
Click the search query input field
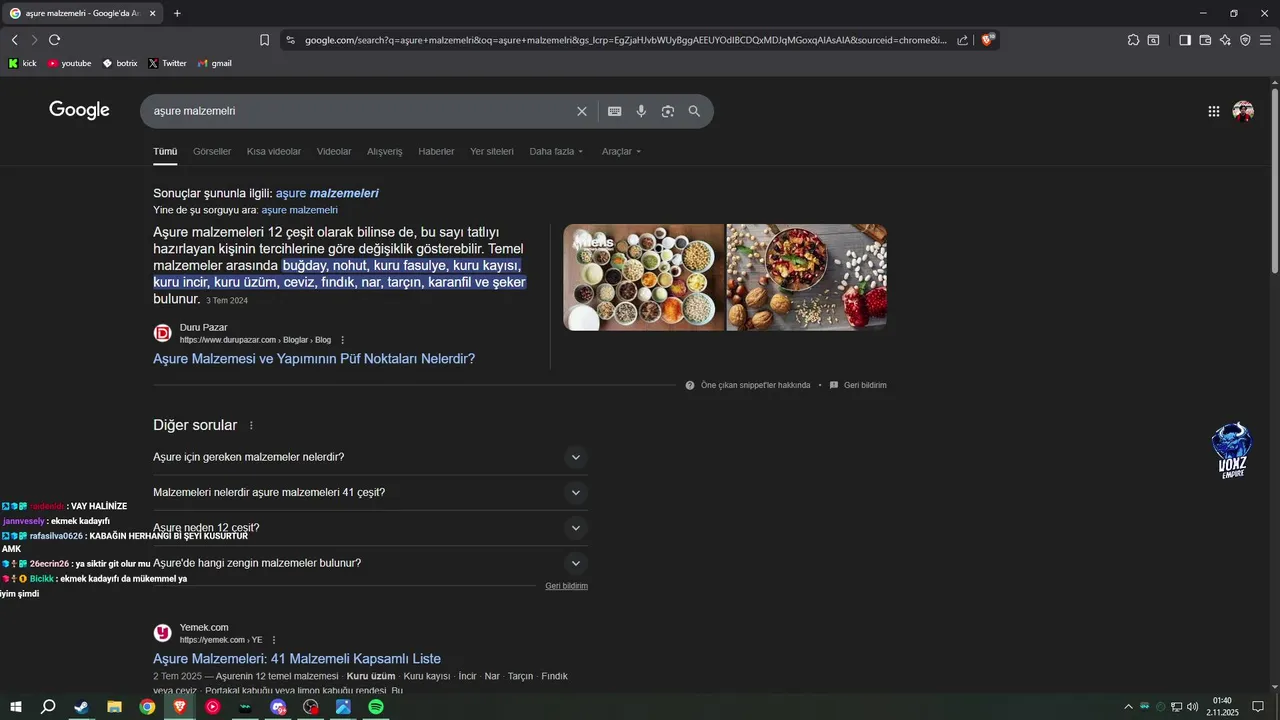pyautogui.click(x=360, y=111)
